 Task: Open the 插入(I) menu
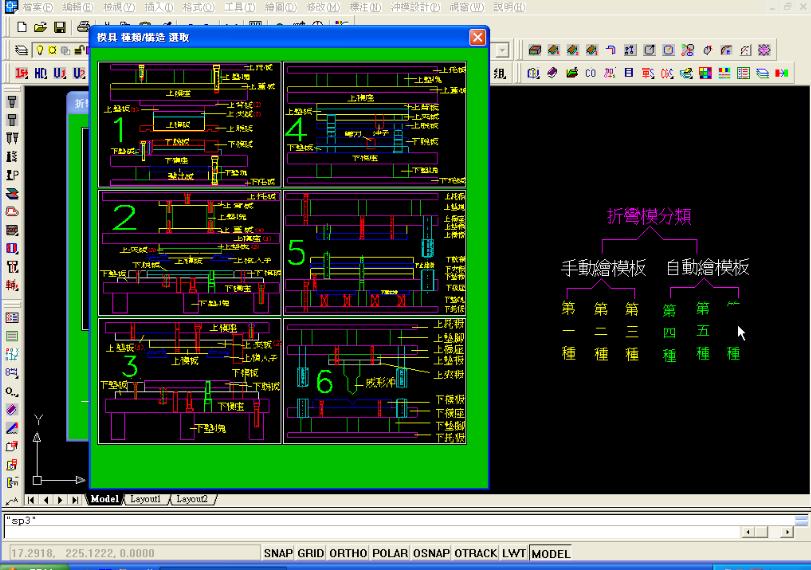pyautogui.click(x=159, y=7)
